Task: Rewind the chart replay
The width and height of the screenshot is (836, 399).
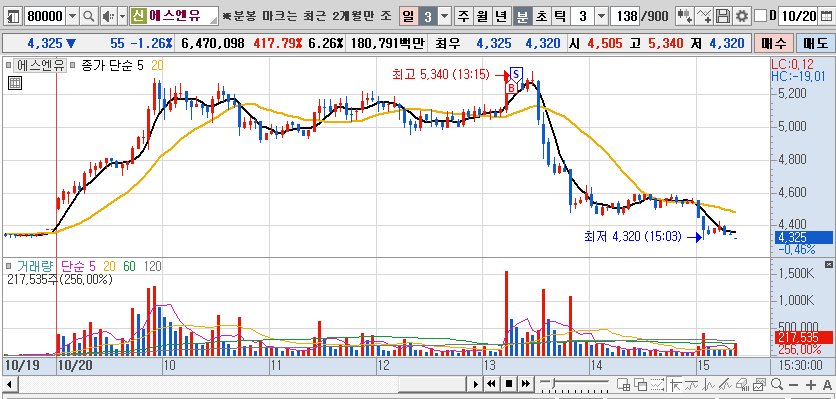Action: 492,384
